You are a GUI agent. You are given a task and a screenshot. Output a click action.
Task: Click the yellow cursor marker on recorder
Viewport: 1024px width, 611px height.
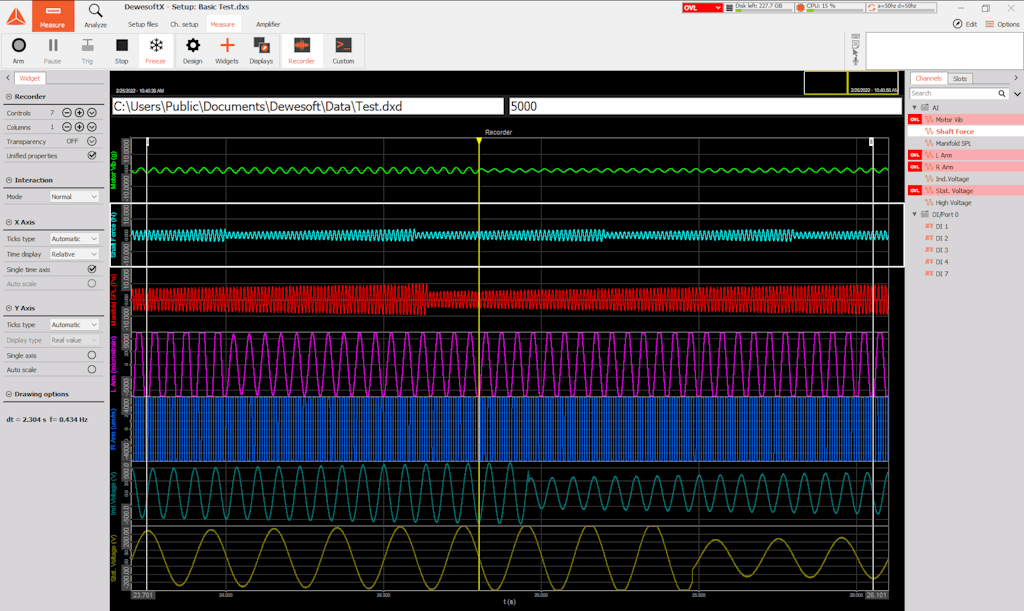(479, 141)
